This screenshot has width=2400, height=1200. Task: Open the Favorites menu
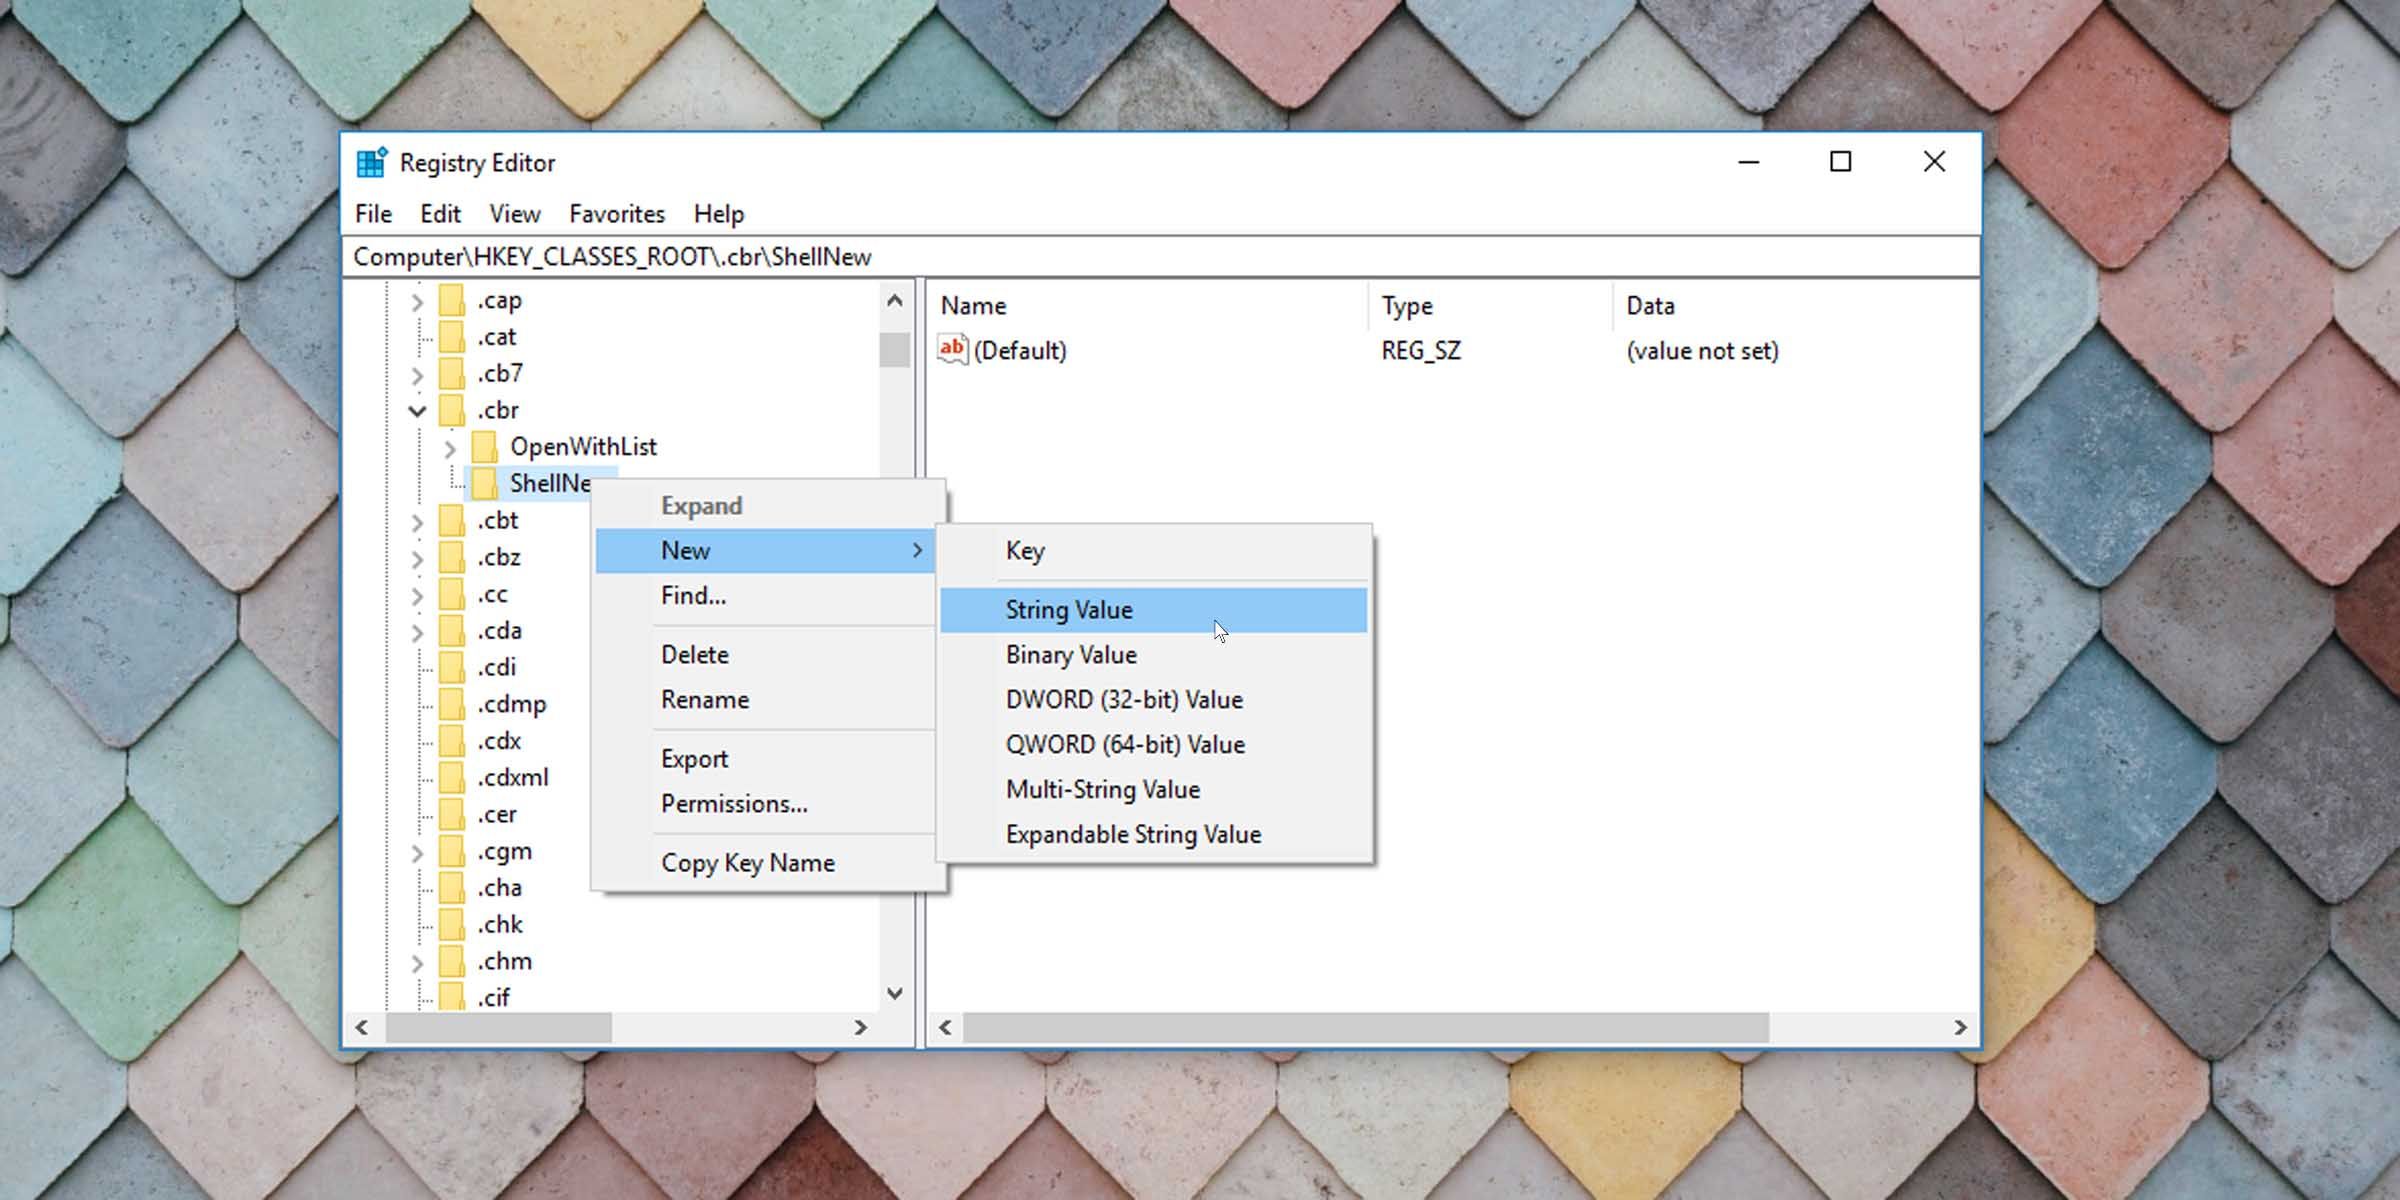[617, 214]
